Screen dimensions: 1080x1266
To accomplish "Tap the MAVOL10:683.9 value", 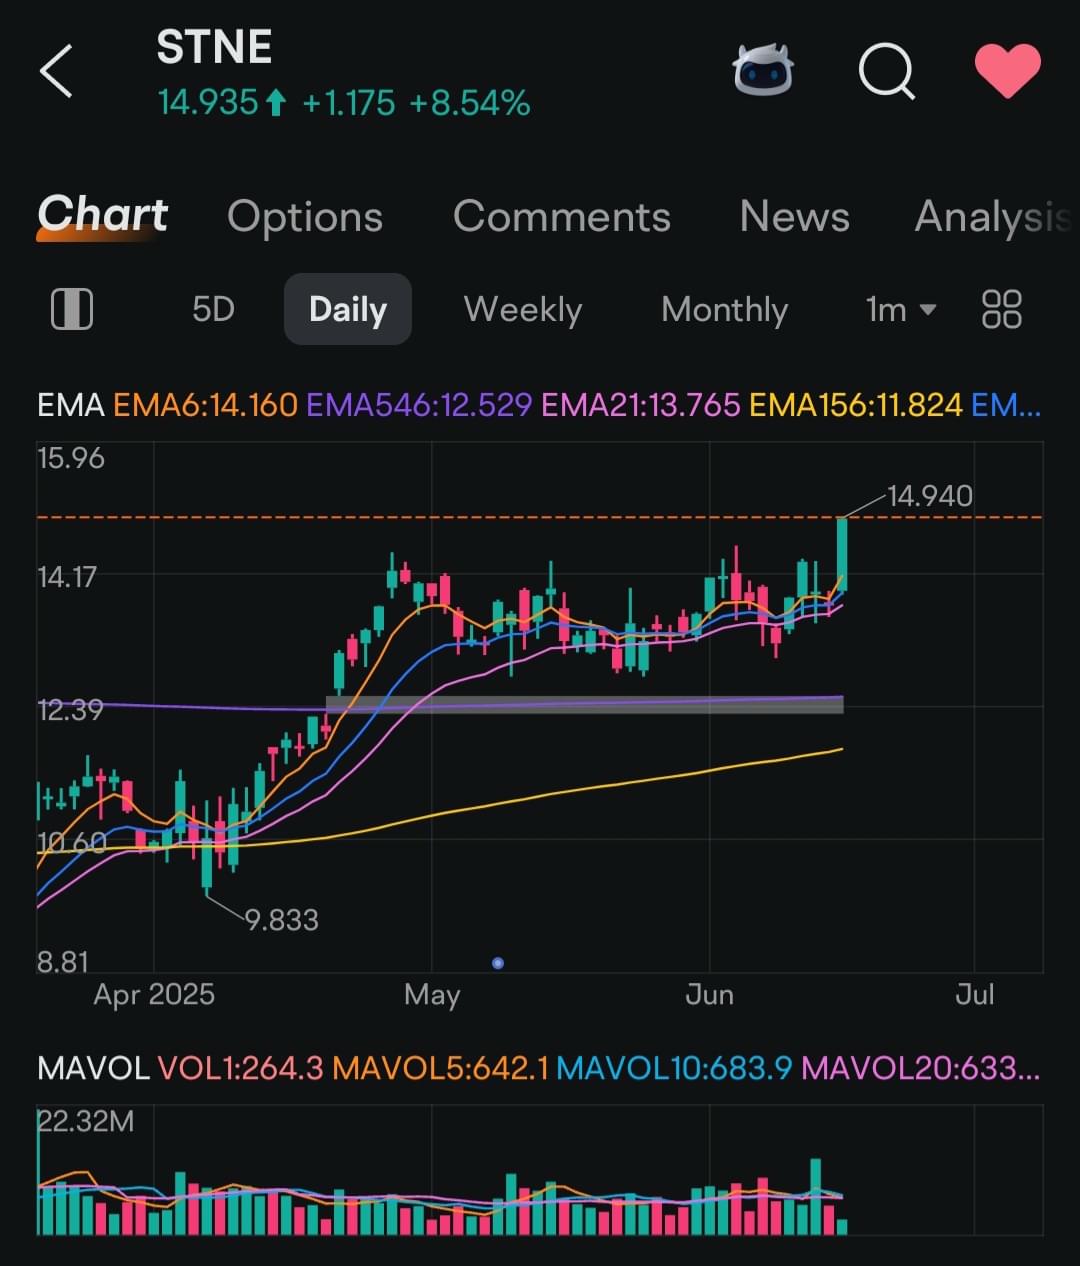I will pyautogui.click(x=674, y=1068).
